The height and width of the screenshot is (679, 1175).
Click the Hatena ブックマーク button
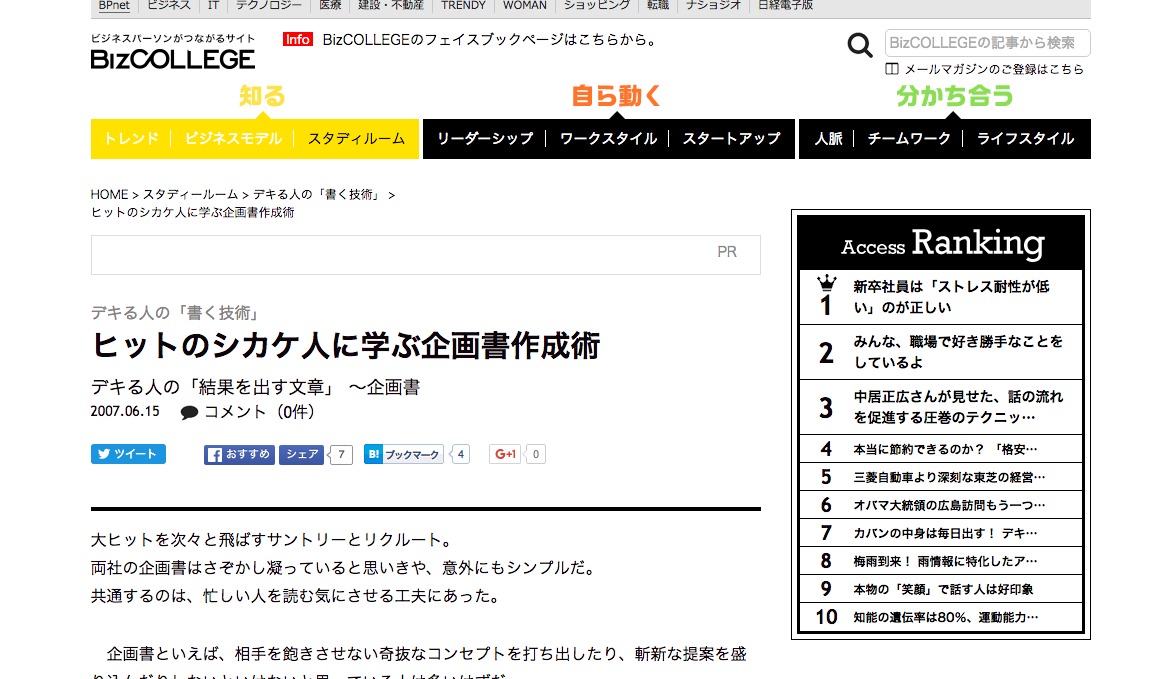click(x=404, y=455)
